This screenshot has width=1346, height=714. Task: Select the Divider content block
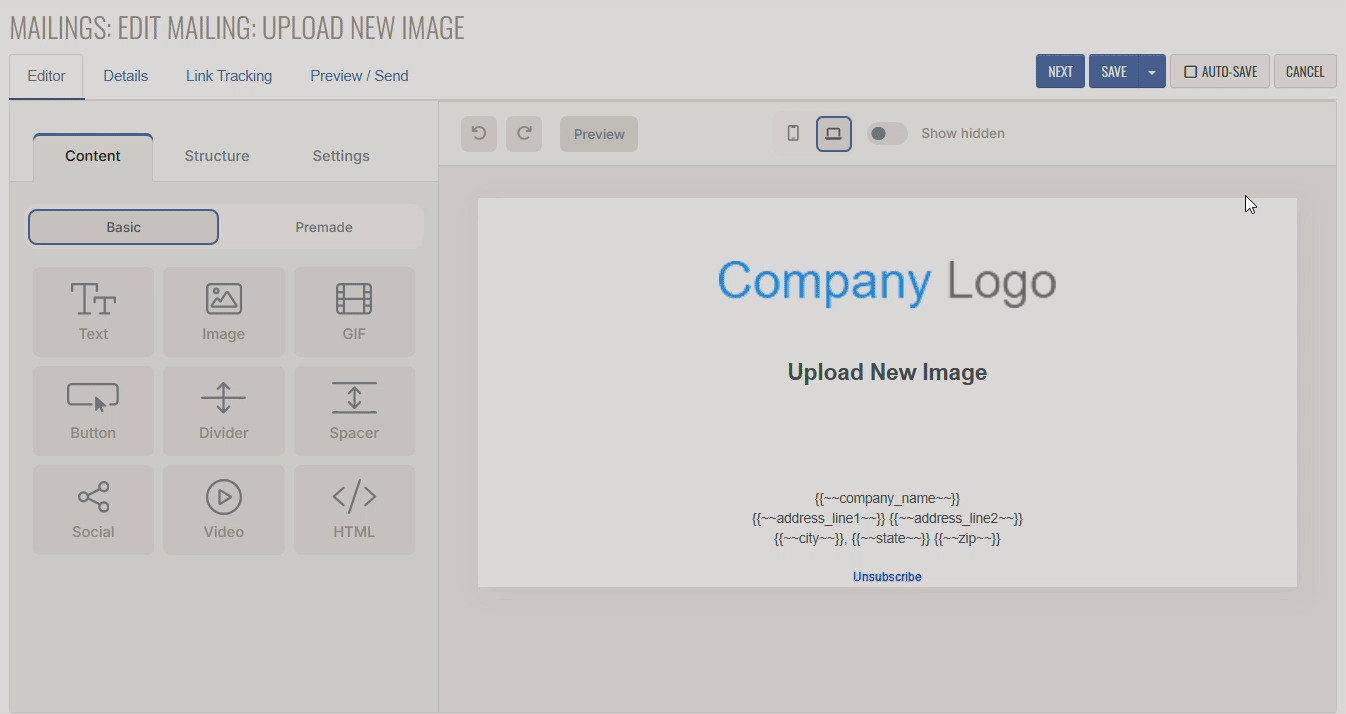(x=223, y=410)
